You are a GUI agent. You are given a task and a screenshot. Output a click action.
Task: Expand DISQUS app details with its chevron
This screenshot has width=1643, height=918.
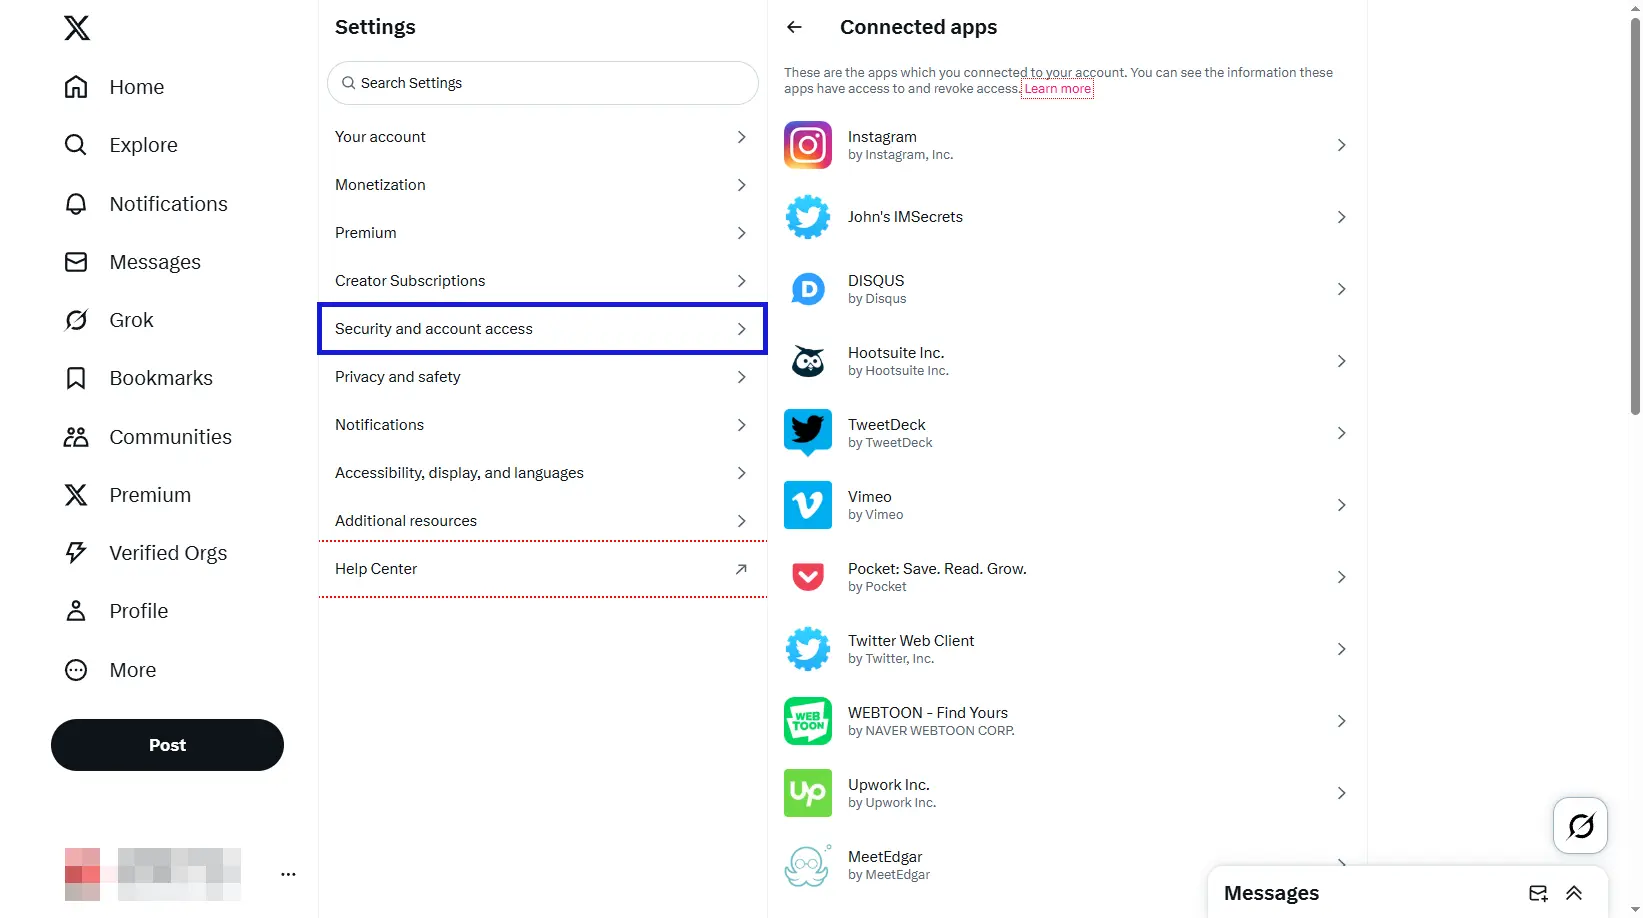(1341, 289)
